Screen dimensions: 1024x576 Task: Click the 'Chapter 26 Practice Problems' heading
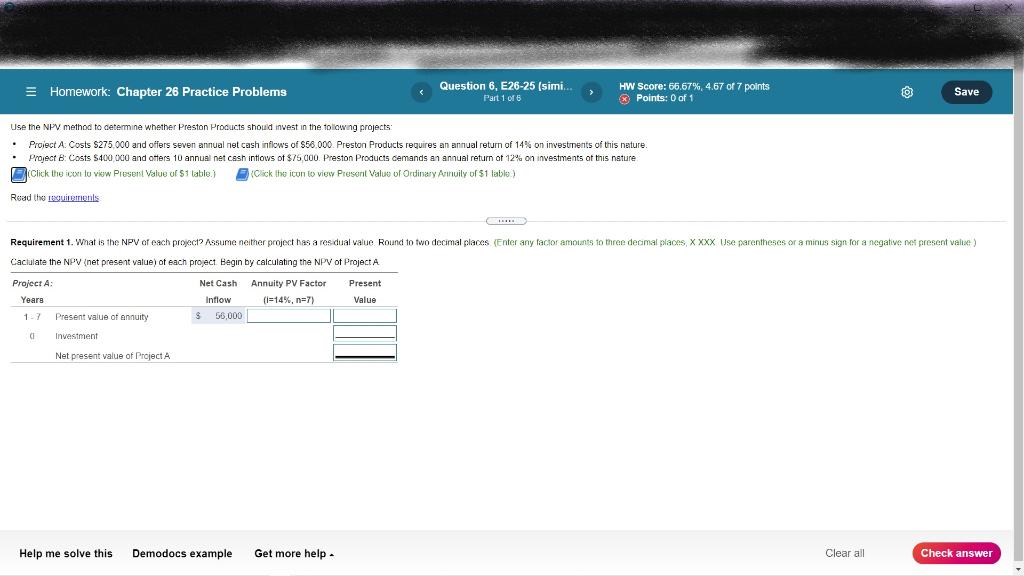pyautogui.click(x=201, y=92)
